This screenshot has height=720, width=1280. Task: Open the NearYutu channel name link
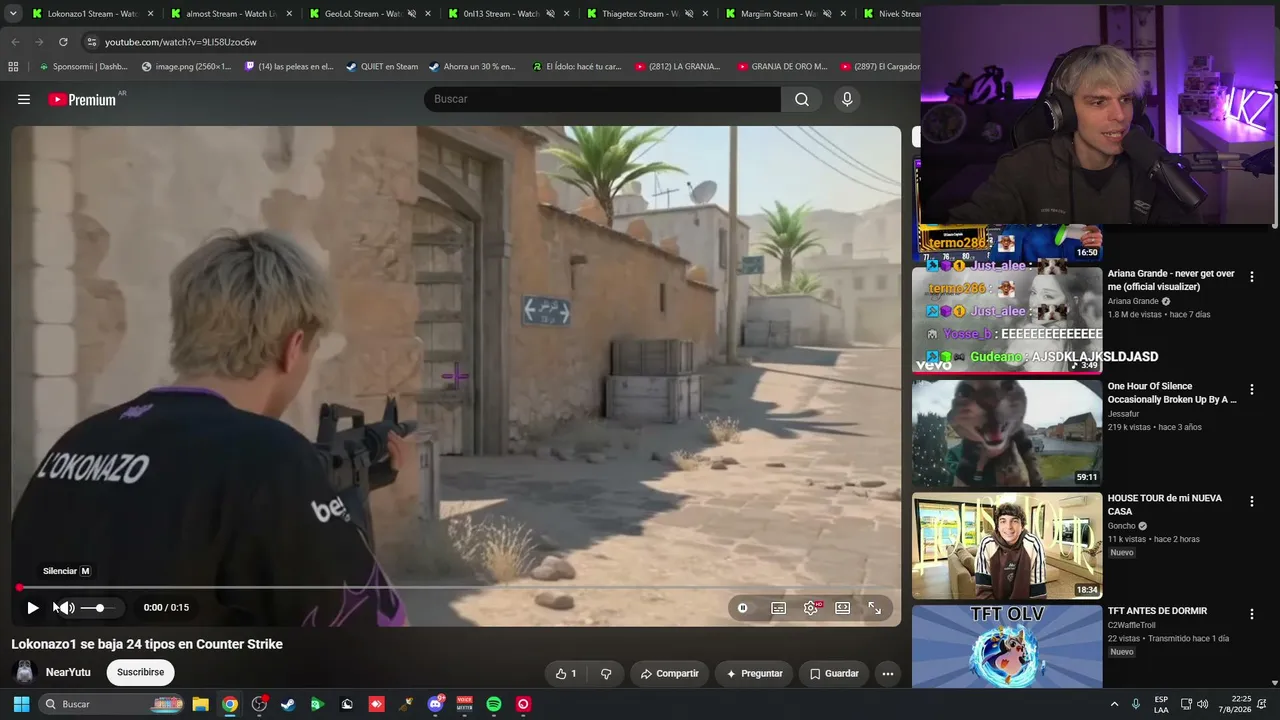click(x=68, y=672)
